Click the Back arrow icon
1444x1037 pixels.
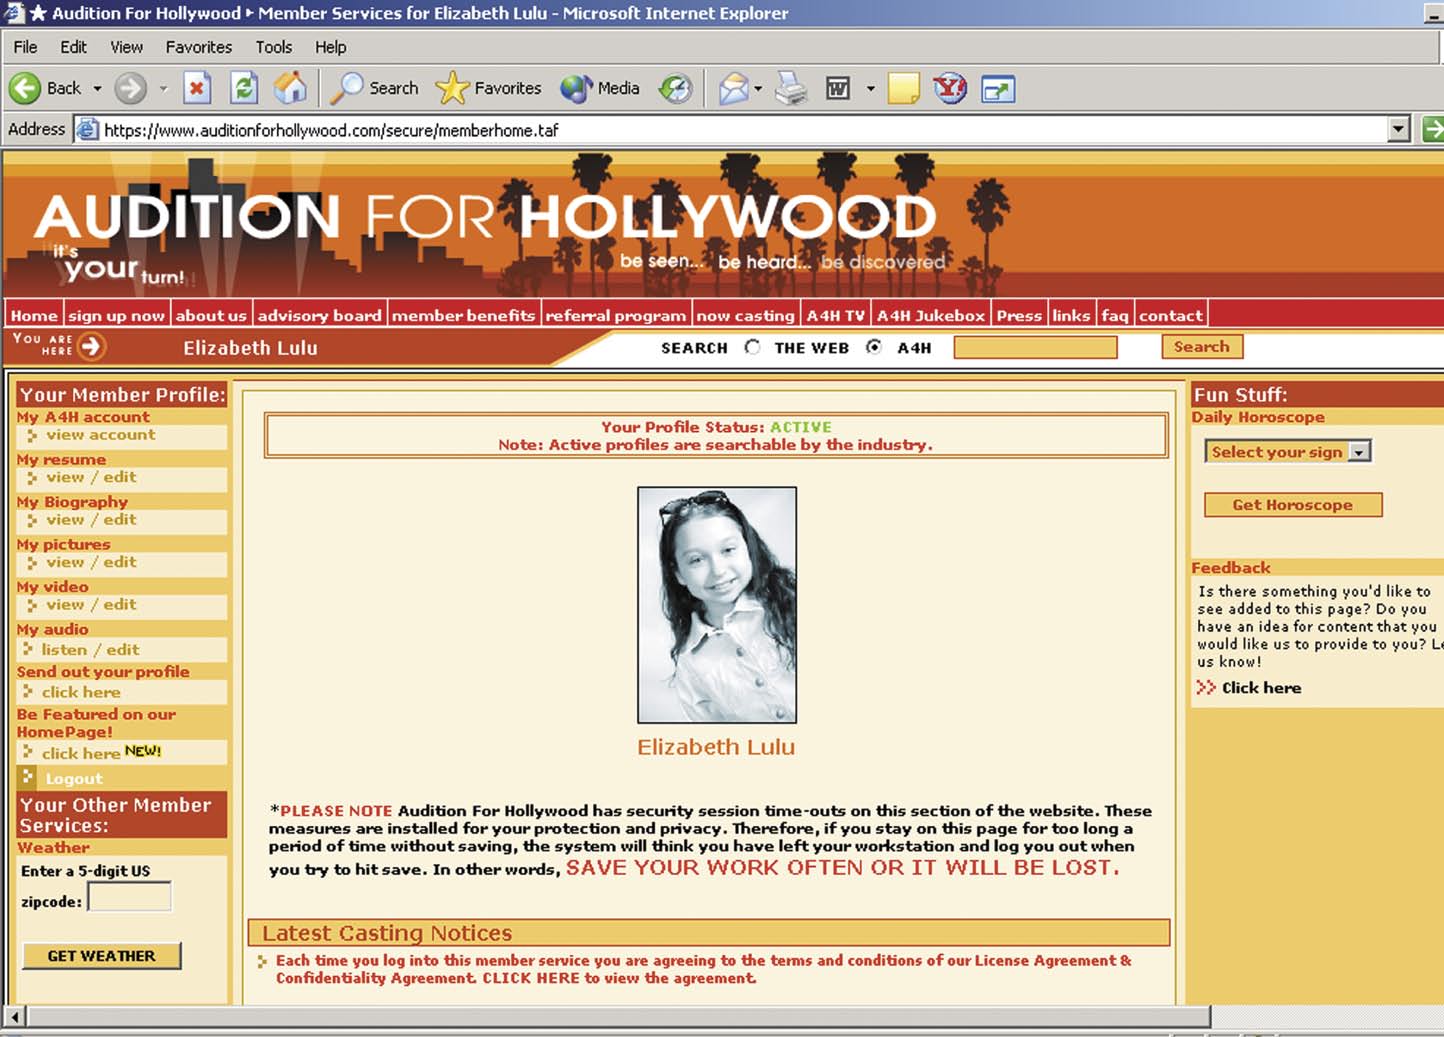(25, 88)
